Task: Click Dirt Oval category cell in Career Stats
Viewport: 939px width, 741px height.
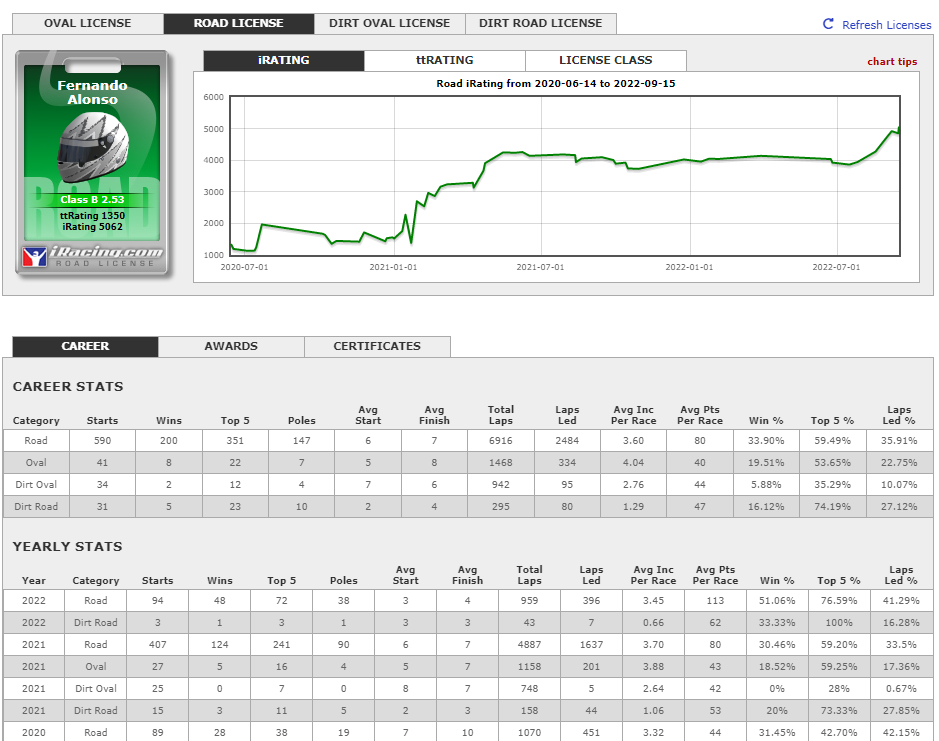Action: click(x=36, y=485)
